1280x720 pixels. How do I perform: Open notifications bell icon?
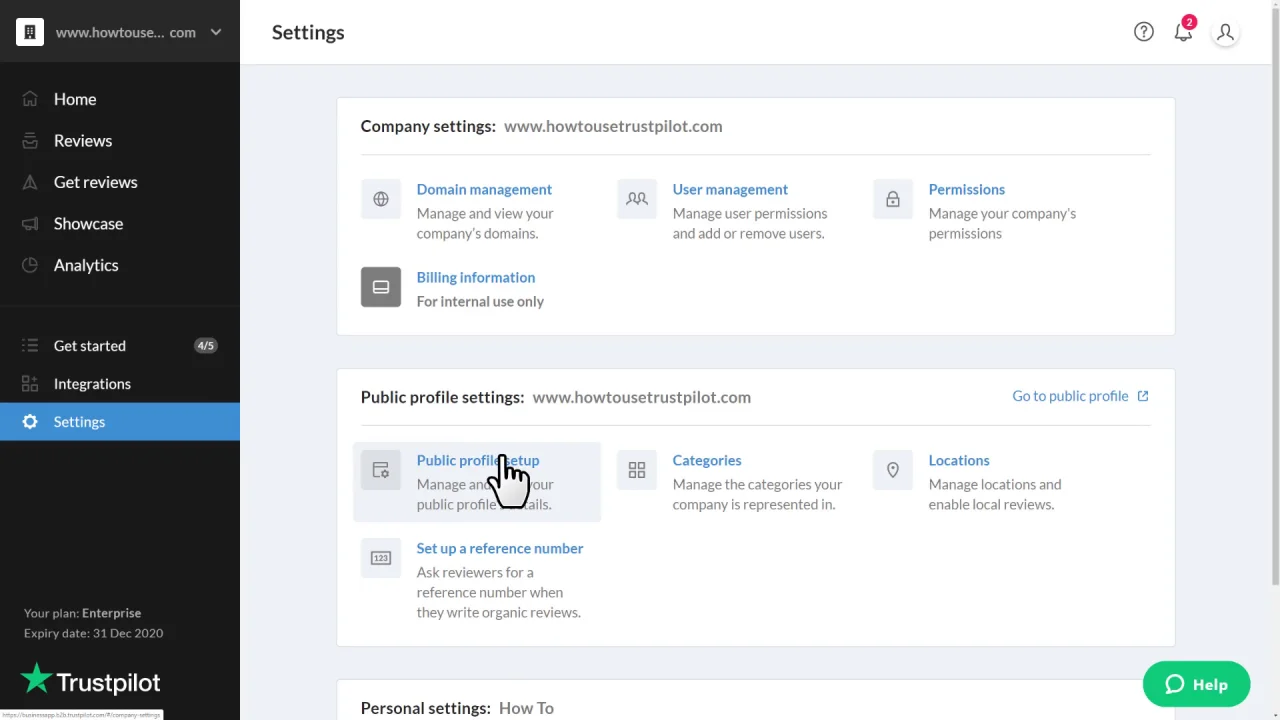click(x=1183, y=32)
